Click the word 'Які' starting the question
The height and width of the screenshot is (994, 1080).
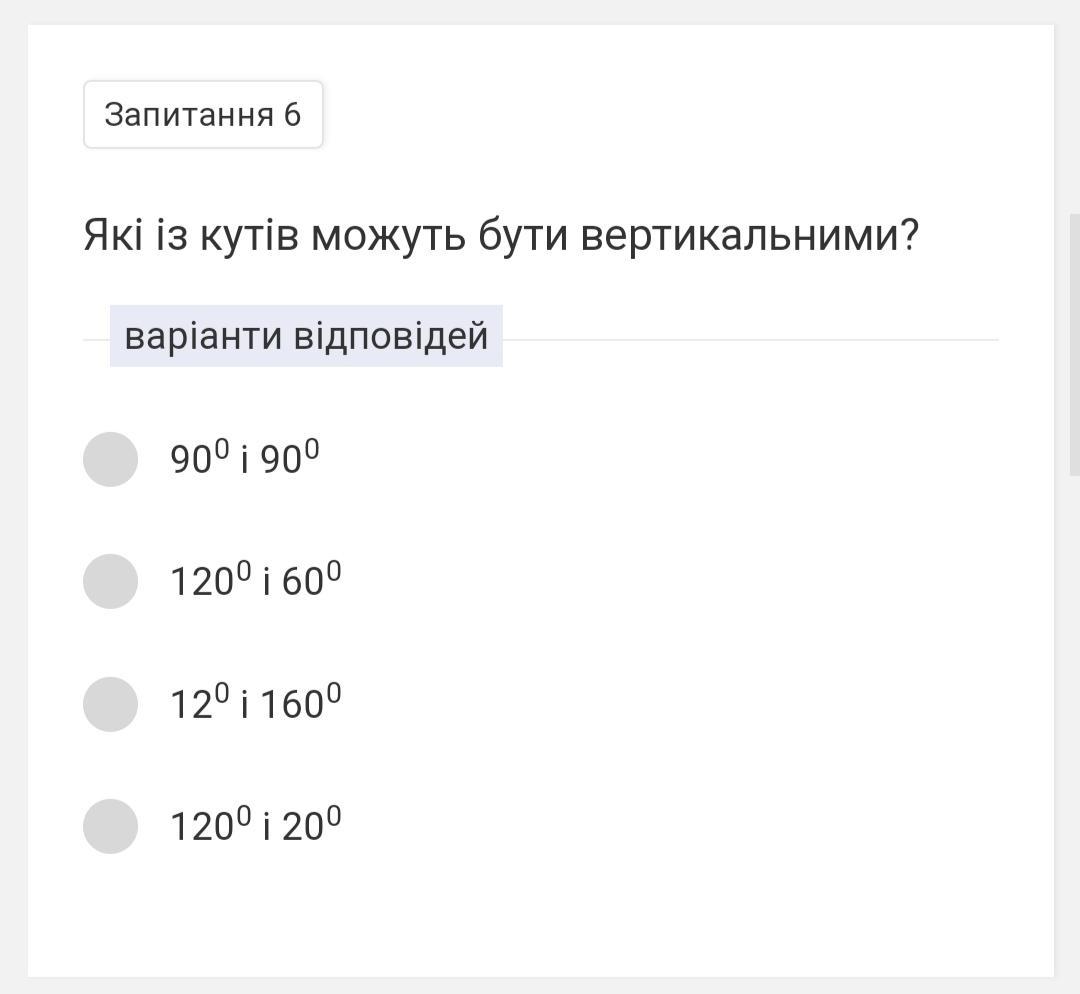coord(113,236)
